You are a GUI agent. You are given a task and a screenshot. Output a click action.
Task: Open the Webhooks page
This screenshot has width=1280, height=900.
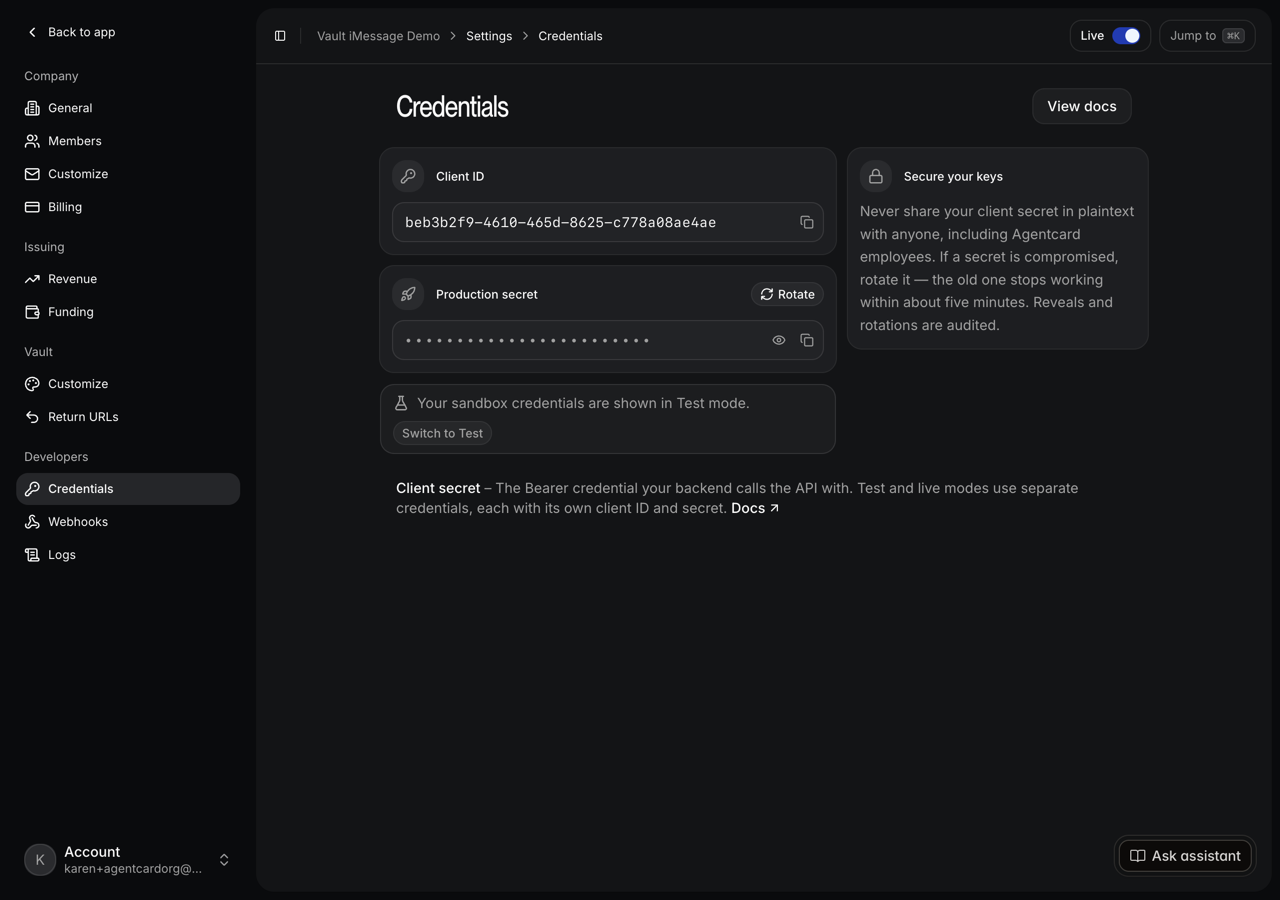[x=128, y=522]
